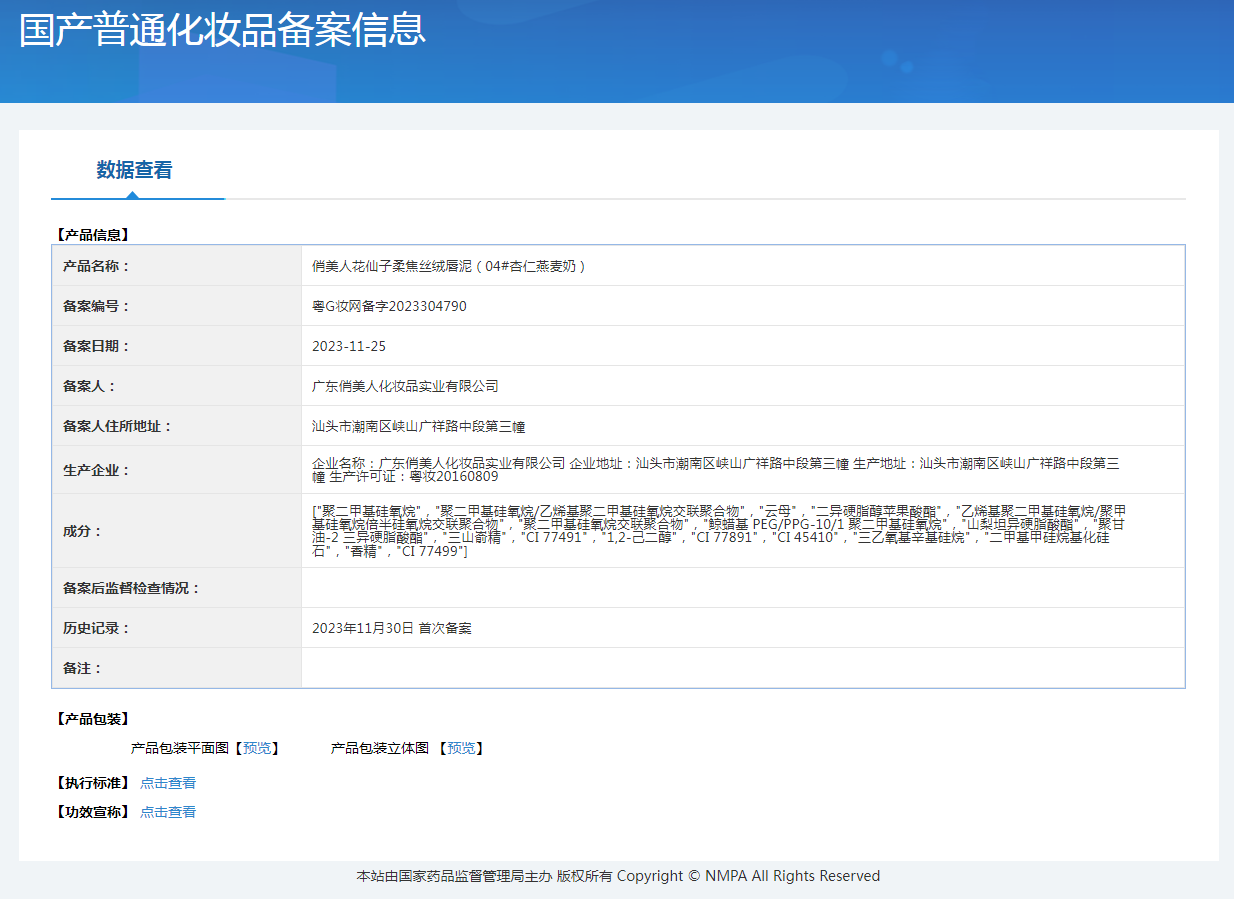1234x899 pixels.
Task: Click the 国产普通化妆品备案信息 page title
Action: tap(222, 30)
